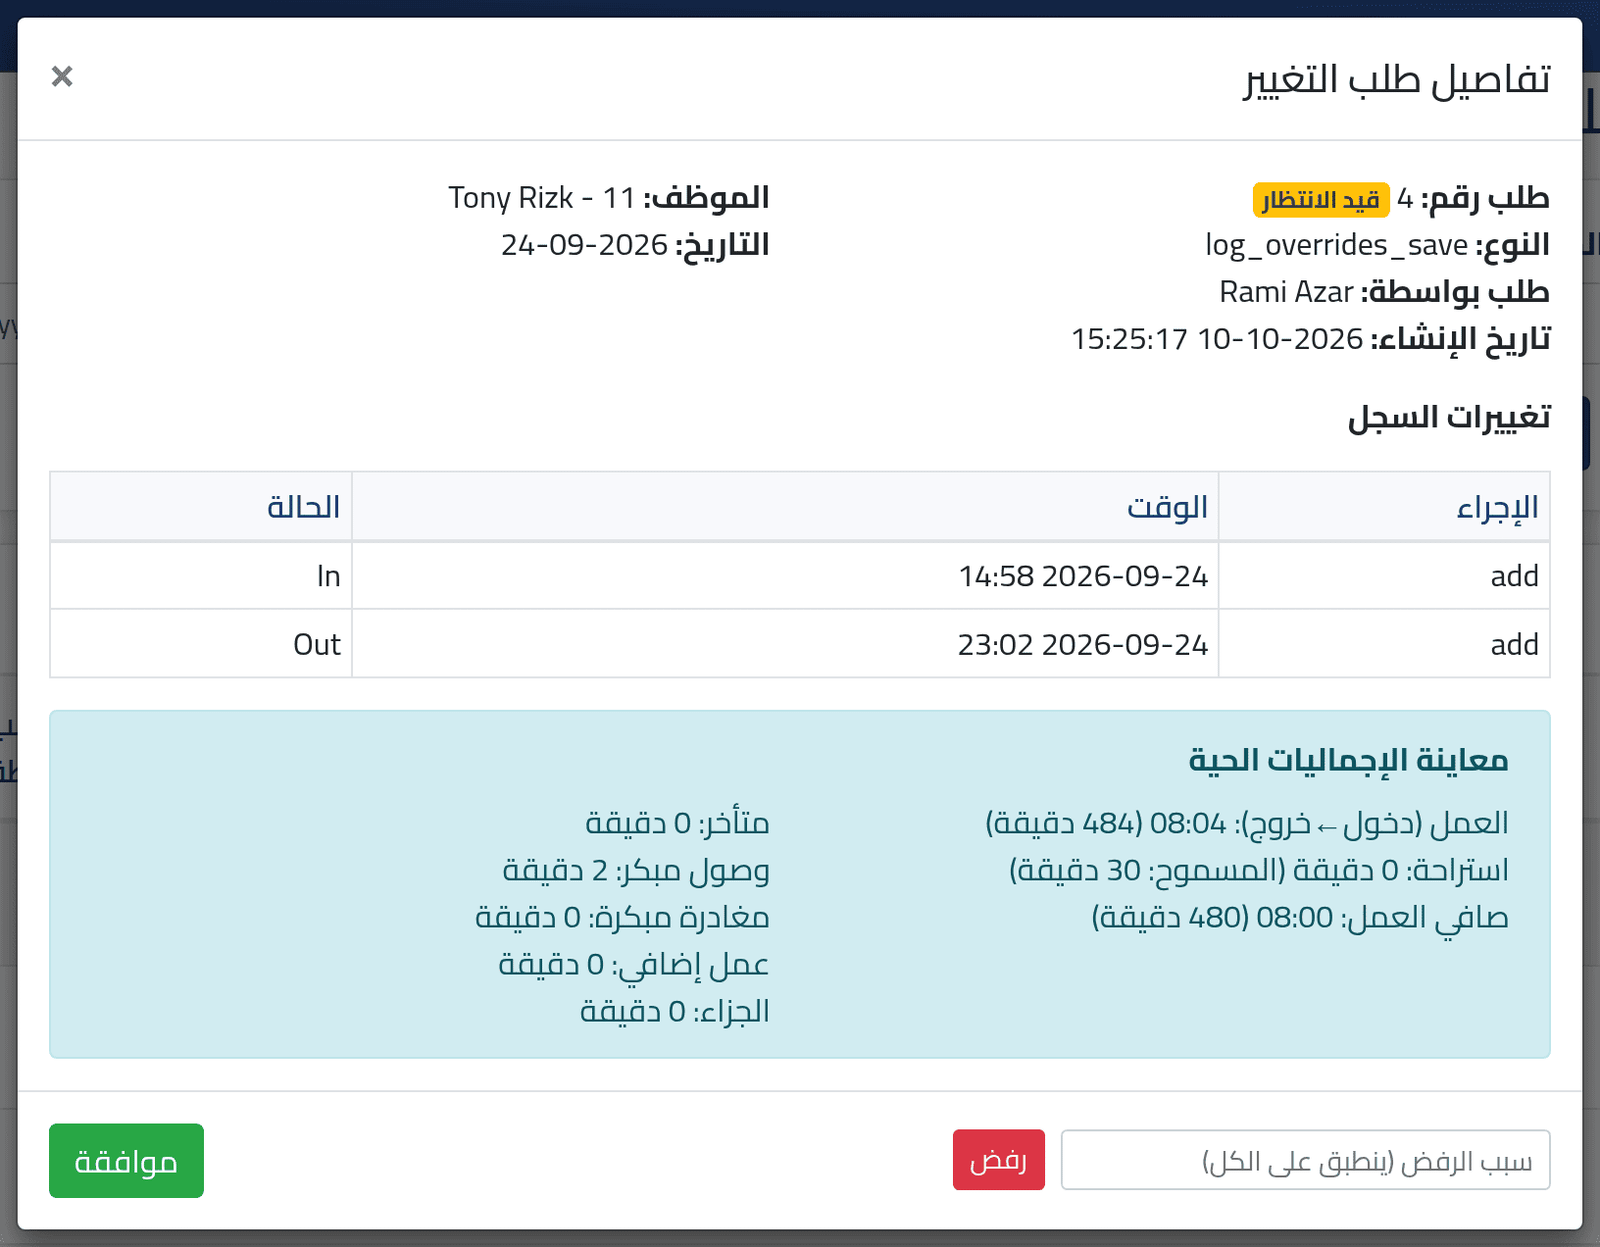This screenshot has width=1600, height=1247.
Task: Click the تفاصيل طلب التغيير dialog title
Action: tap(1396, 79)
